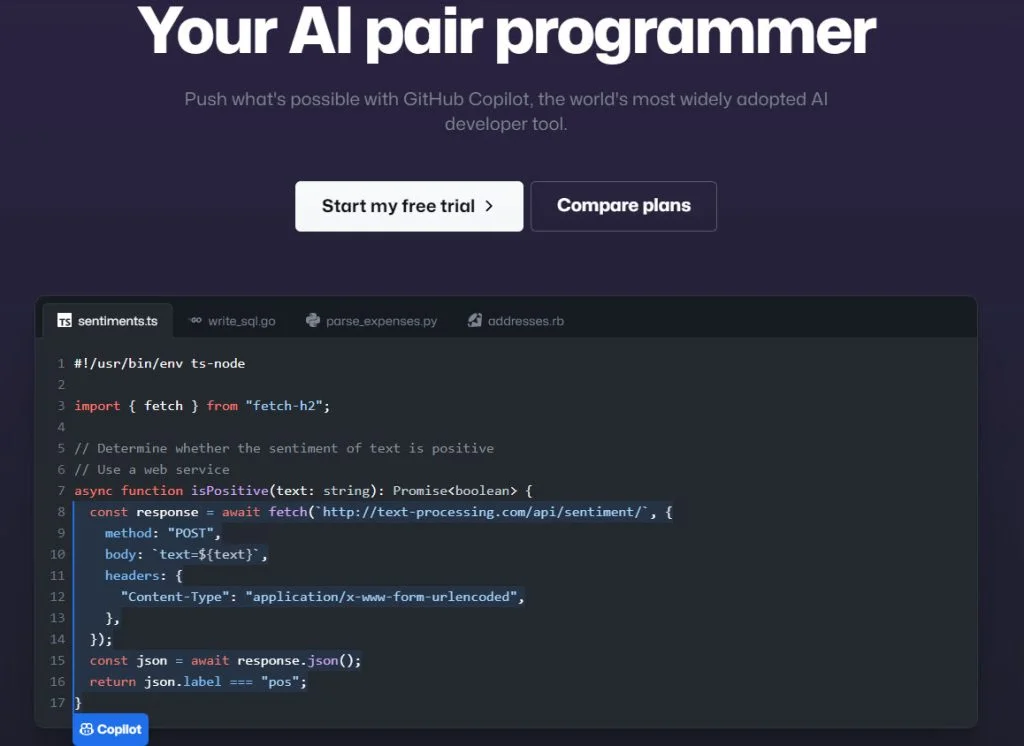Screen dimensions: 1024x746
Task: Open the parse_expenses.py tab
Action: [372, 321]
